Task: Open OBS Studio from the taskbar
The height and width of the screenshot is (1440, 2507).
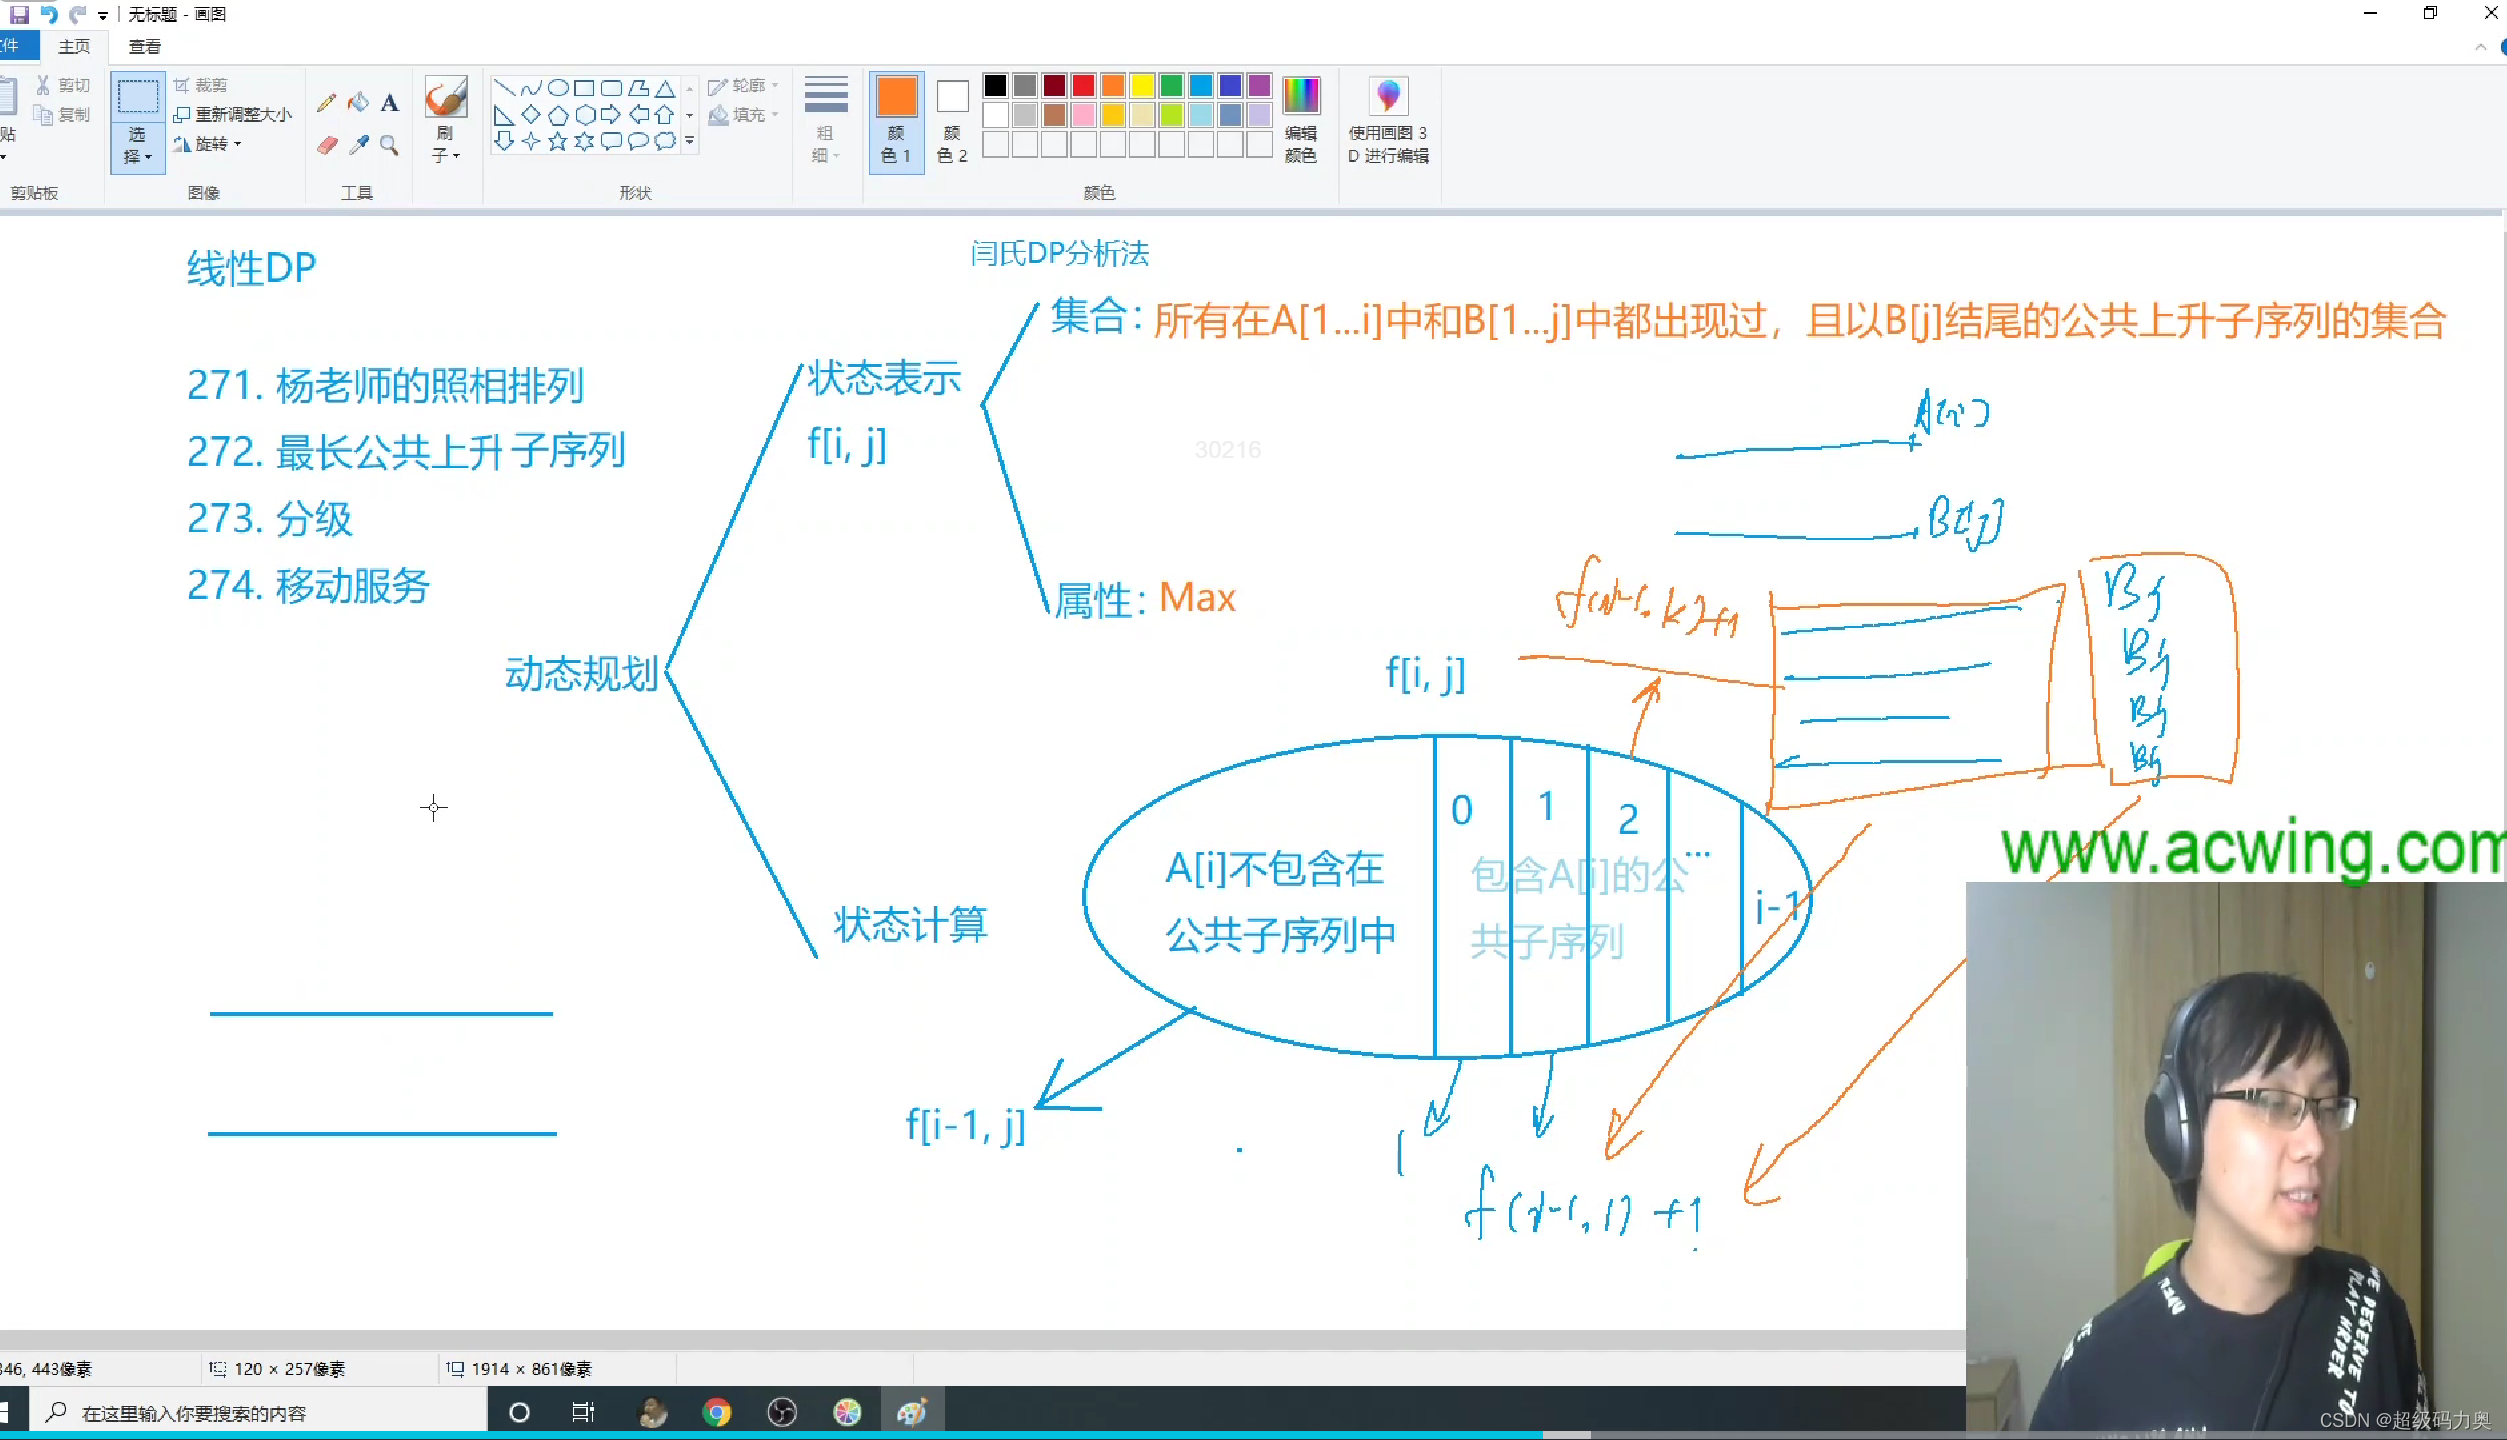Action: [782, 1412]
